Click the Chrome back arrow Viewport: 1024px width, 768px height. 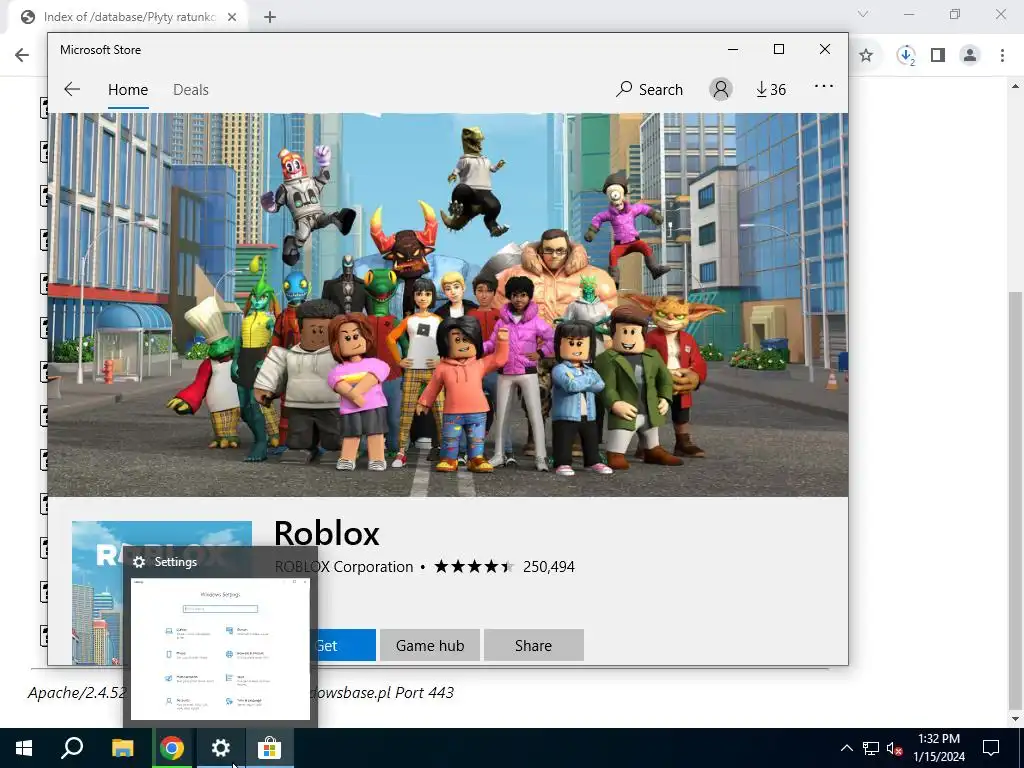pyautogui.click(x=22, y=55)
